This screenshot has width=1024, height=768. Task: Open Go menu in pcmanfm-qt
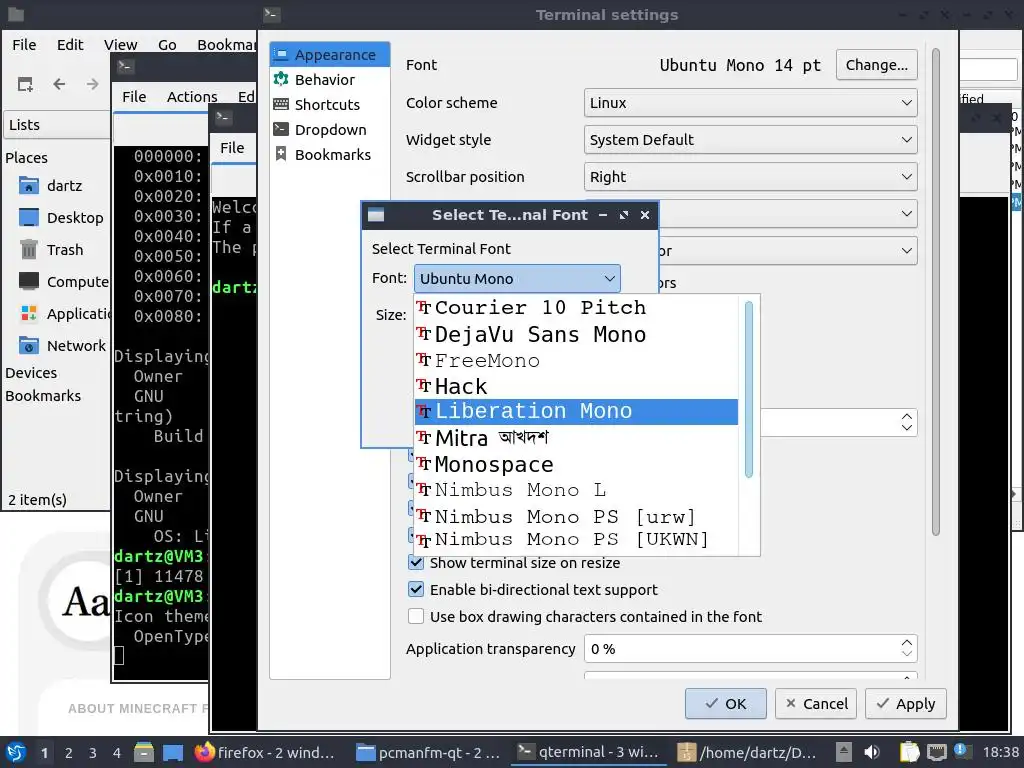tap(167, 44)
